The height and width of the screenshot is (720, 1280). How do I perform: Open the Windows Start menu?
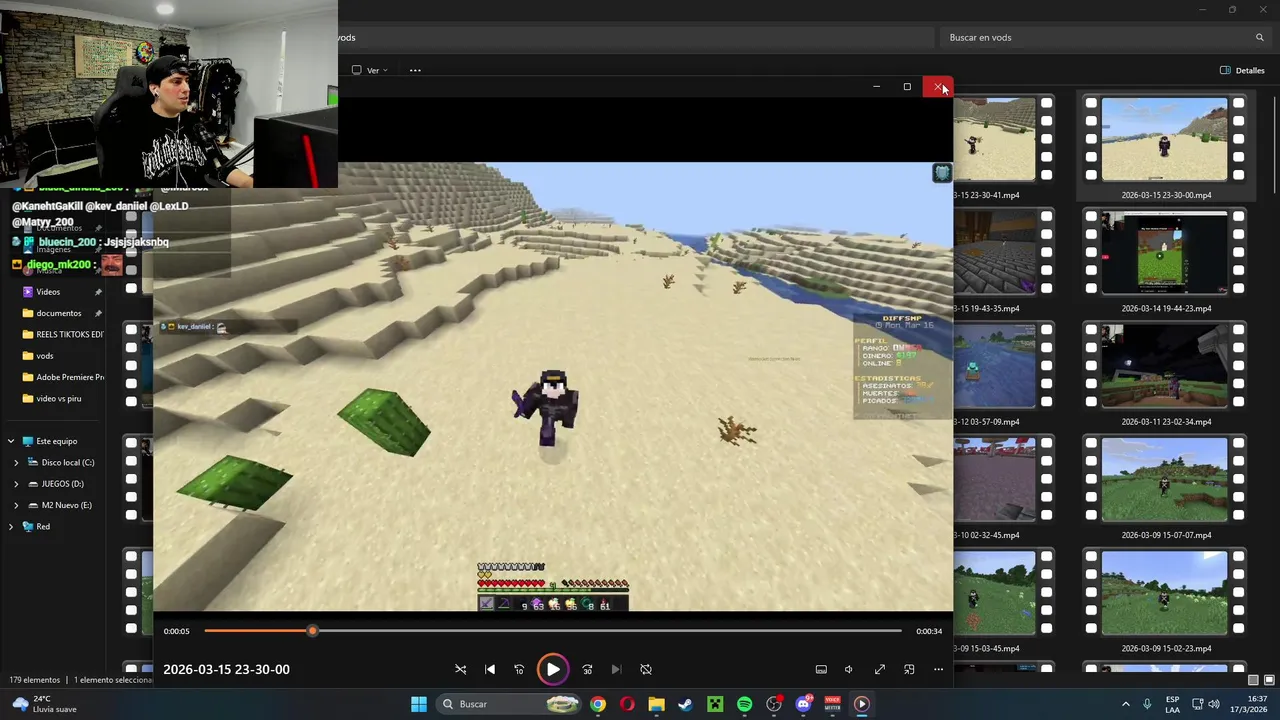point(419,704)
